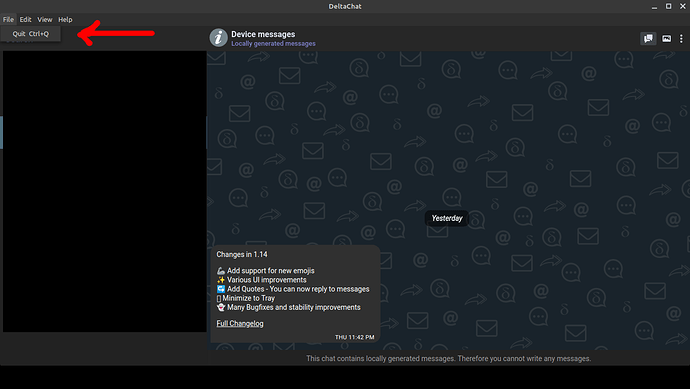Open the three-dot chat options menu
Viewport: 690px width, 389px height.
point(681,39)
